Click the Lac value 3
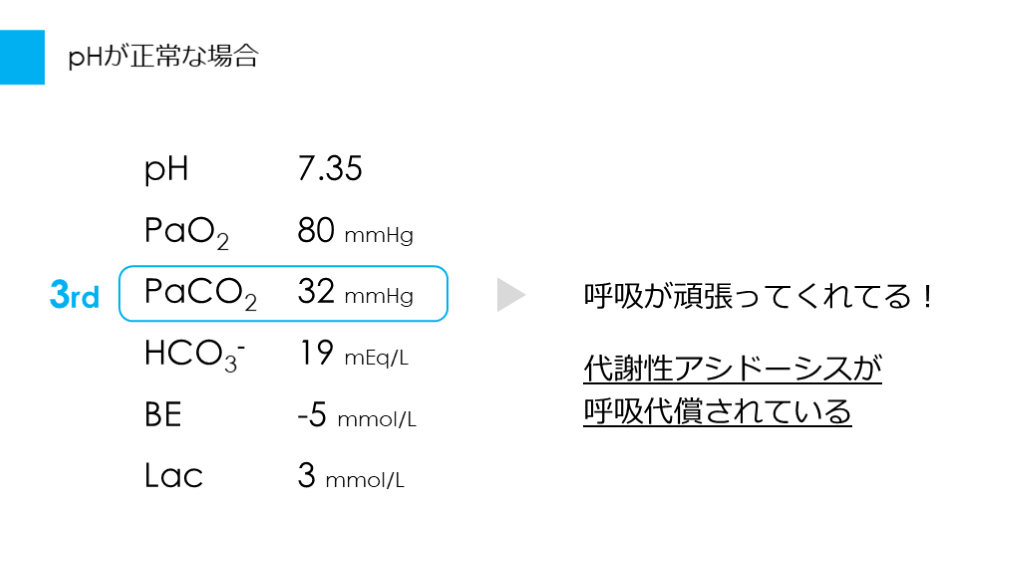This screenshot has width=1024, height=576. [x=306, y=476]
